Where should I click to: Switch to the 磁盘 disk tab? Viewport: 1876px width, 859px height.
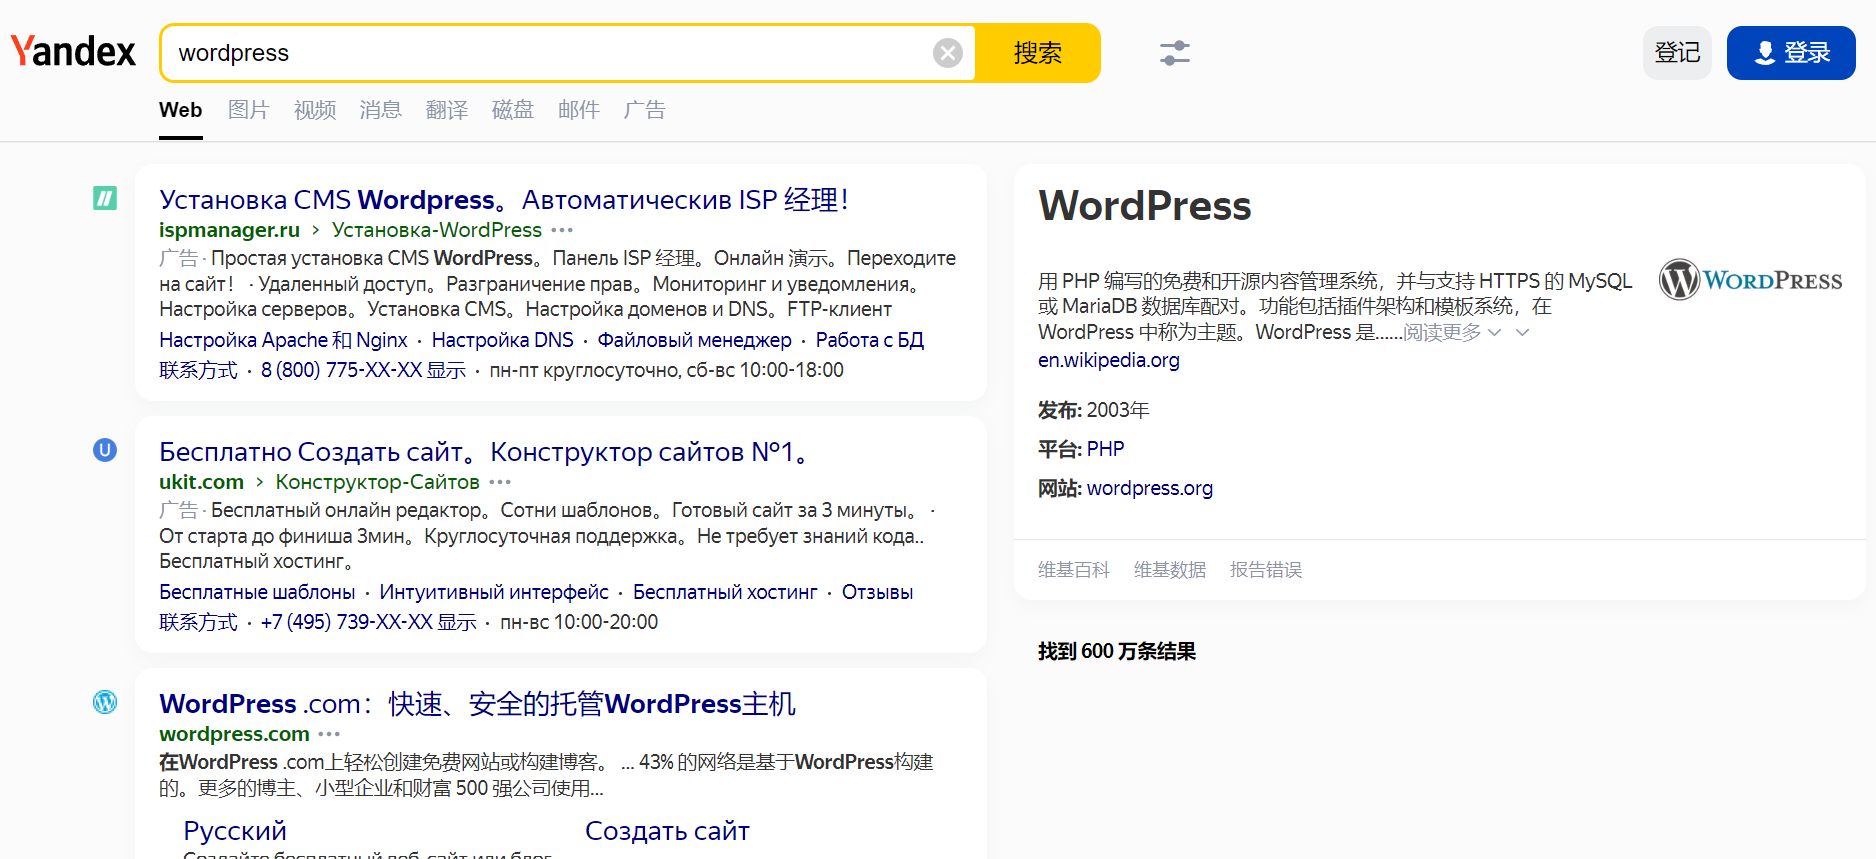[x=513, y=110]
